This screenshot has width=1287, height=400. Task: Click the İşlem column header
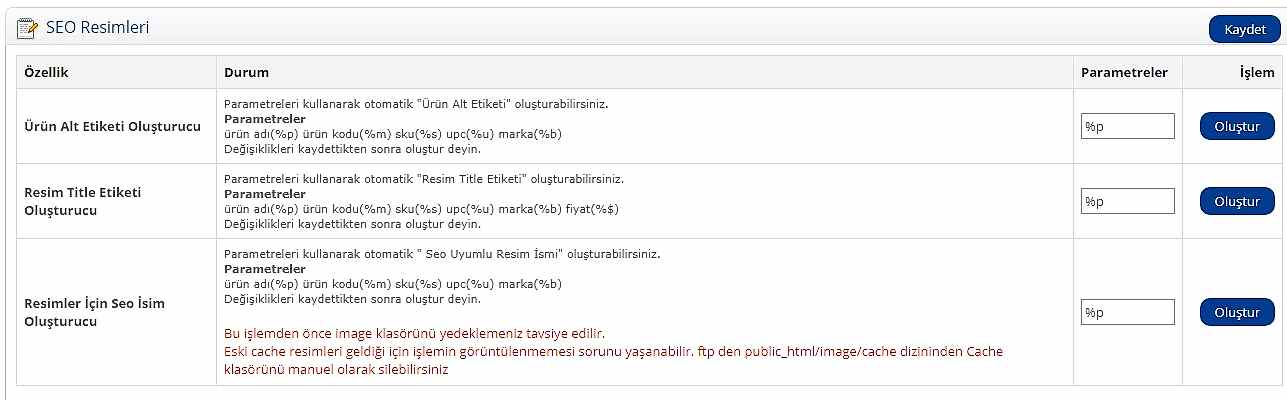coord(1257,73)
